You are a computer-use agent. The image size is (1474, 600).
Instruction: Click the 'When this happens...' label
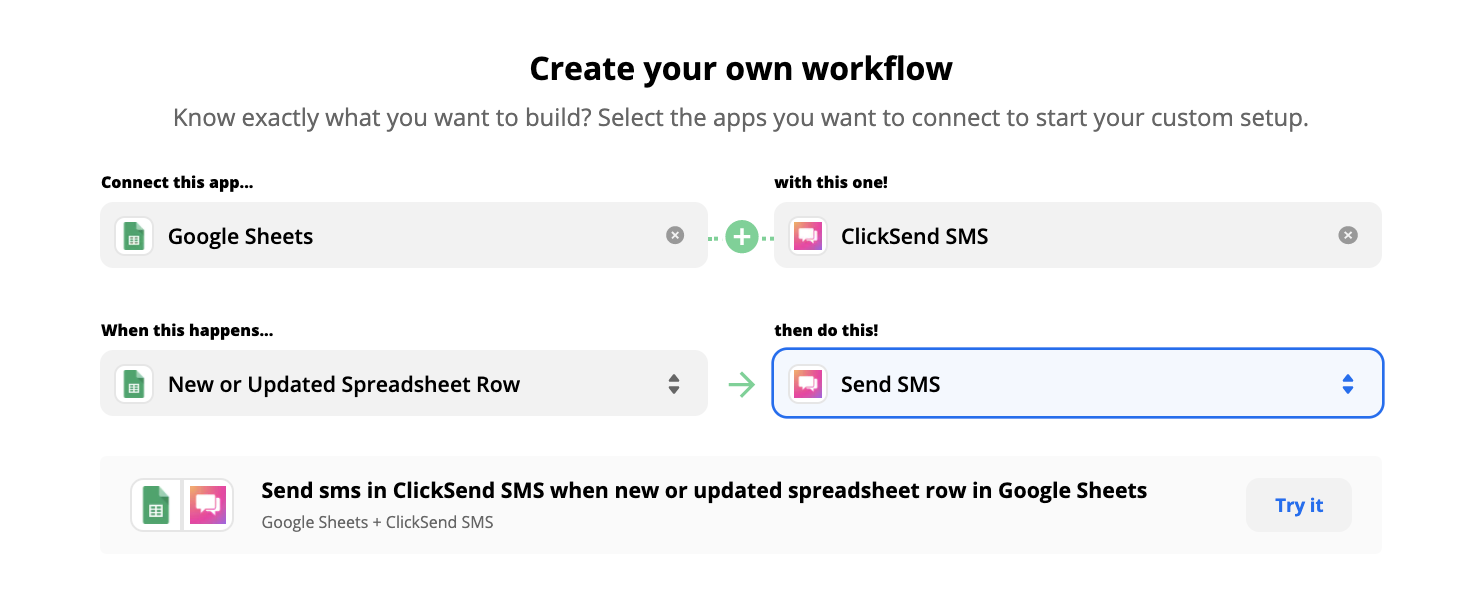(187, 331)
